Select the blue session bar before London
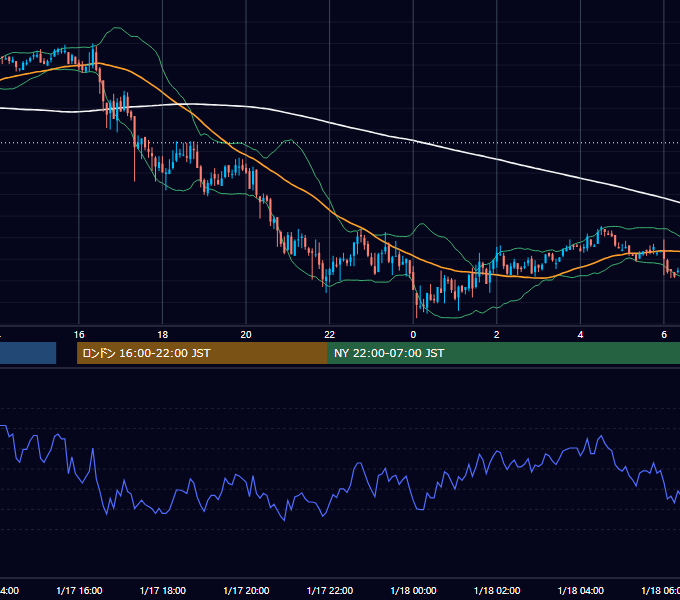Viewport: 680px width, 600px height. click(28, 353)
